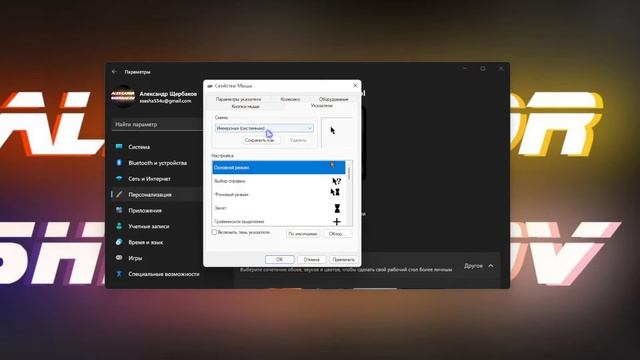Select the Графическое выделение crosshair row
The image size is (640, 360).
click(x=278, y=221)
